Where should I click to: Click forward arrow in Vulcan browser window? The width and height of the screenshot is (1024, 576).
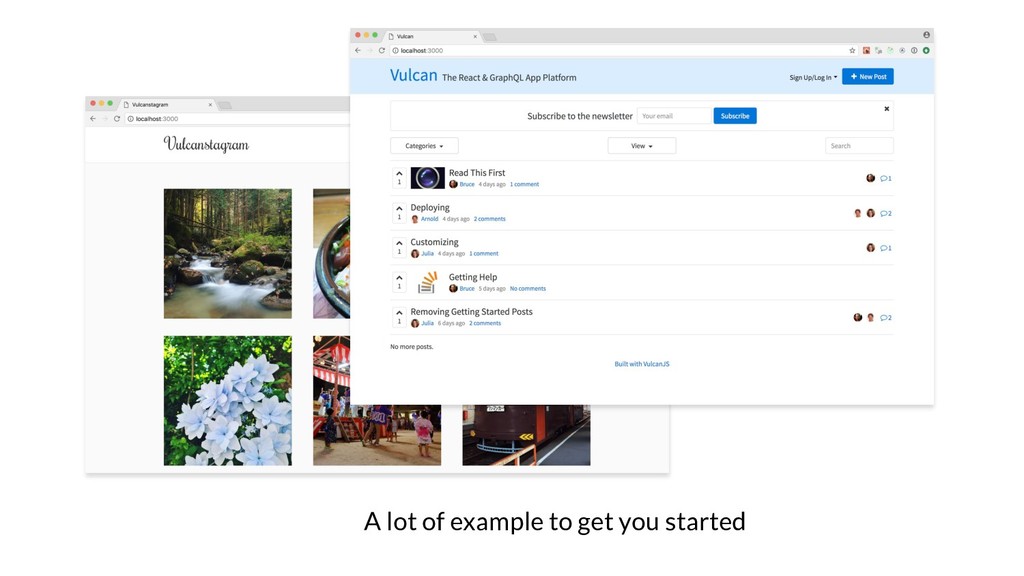click(x=370, y=50)
